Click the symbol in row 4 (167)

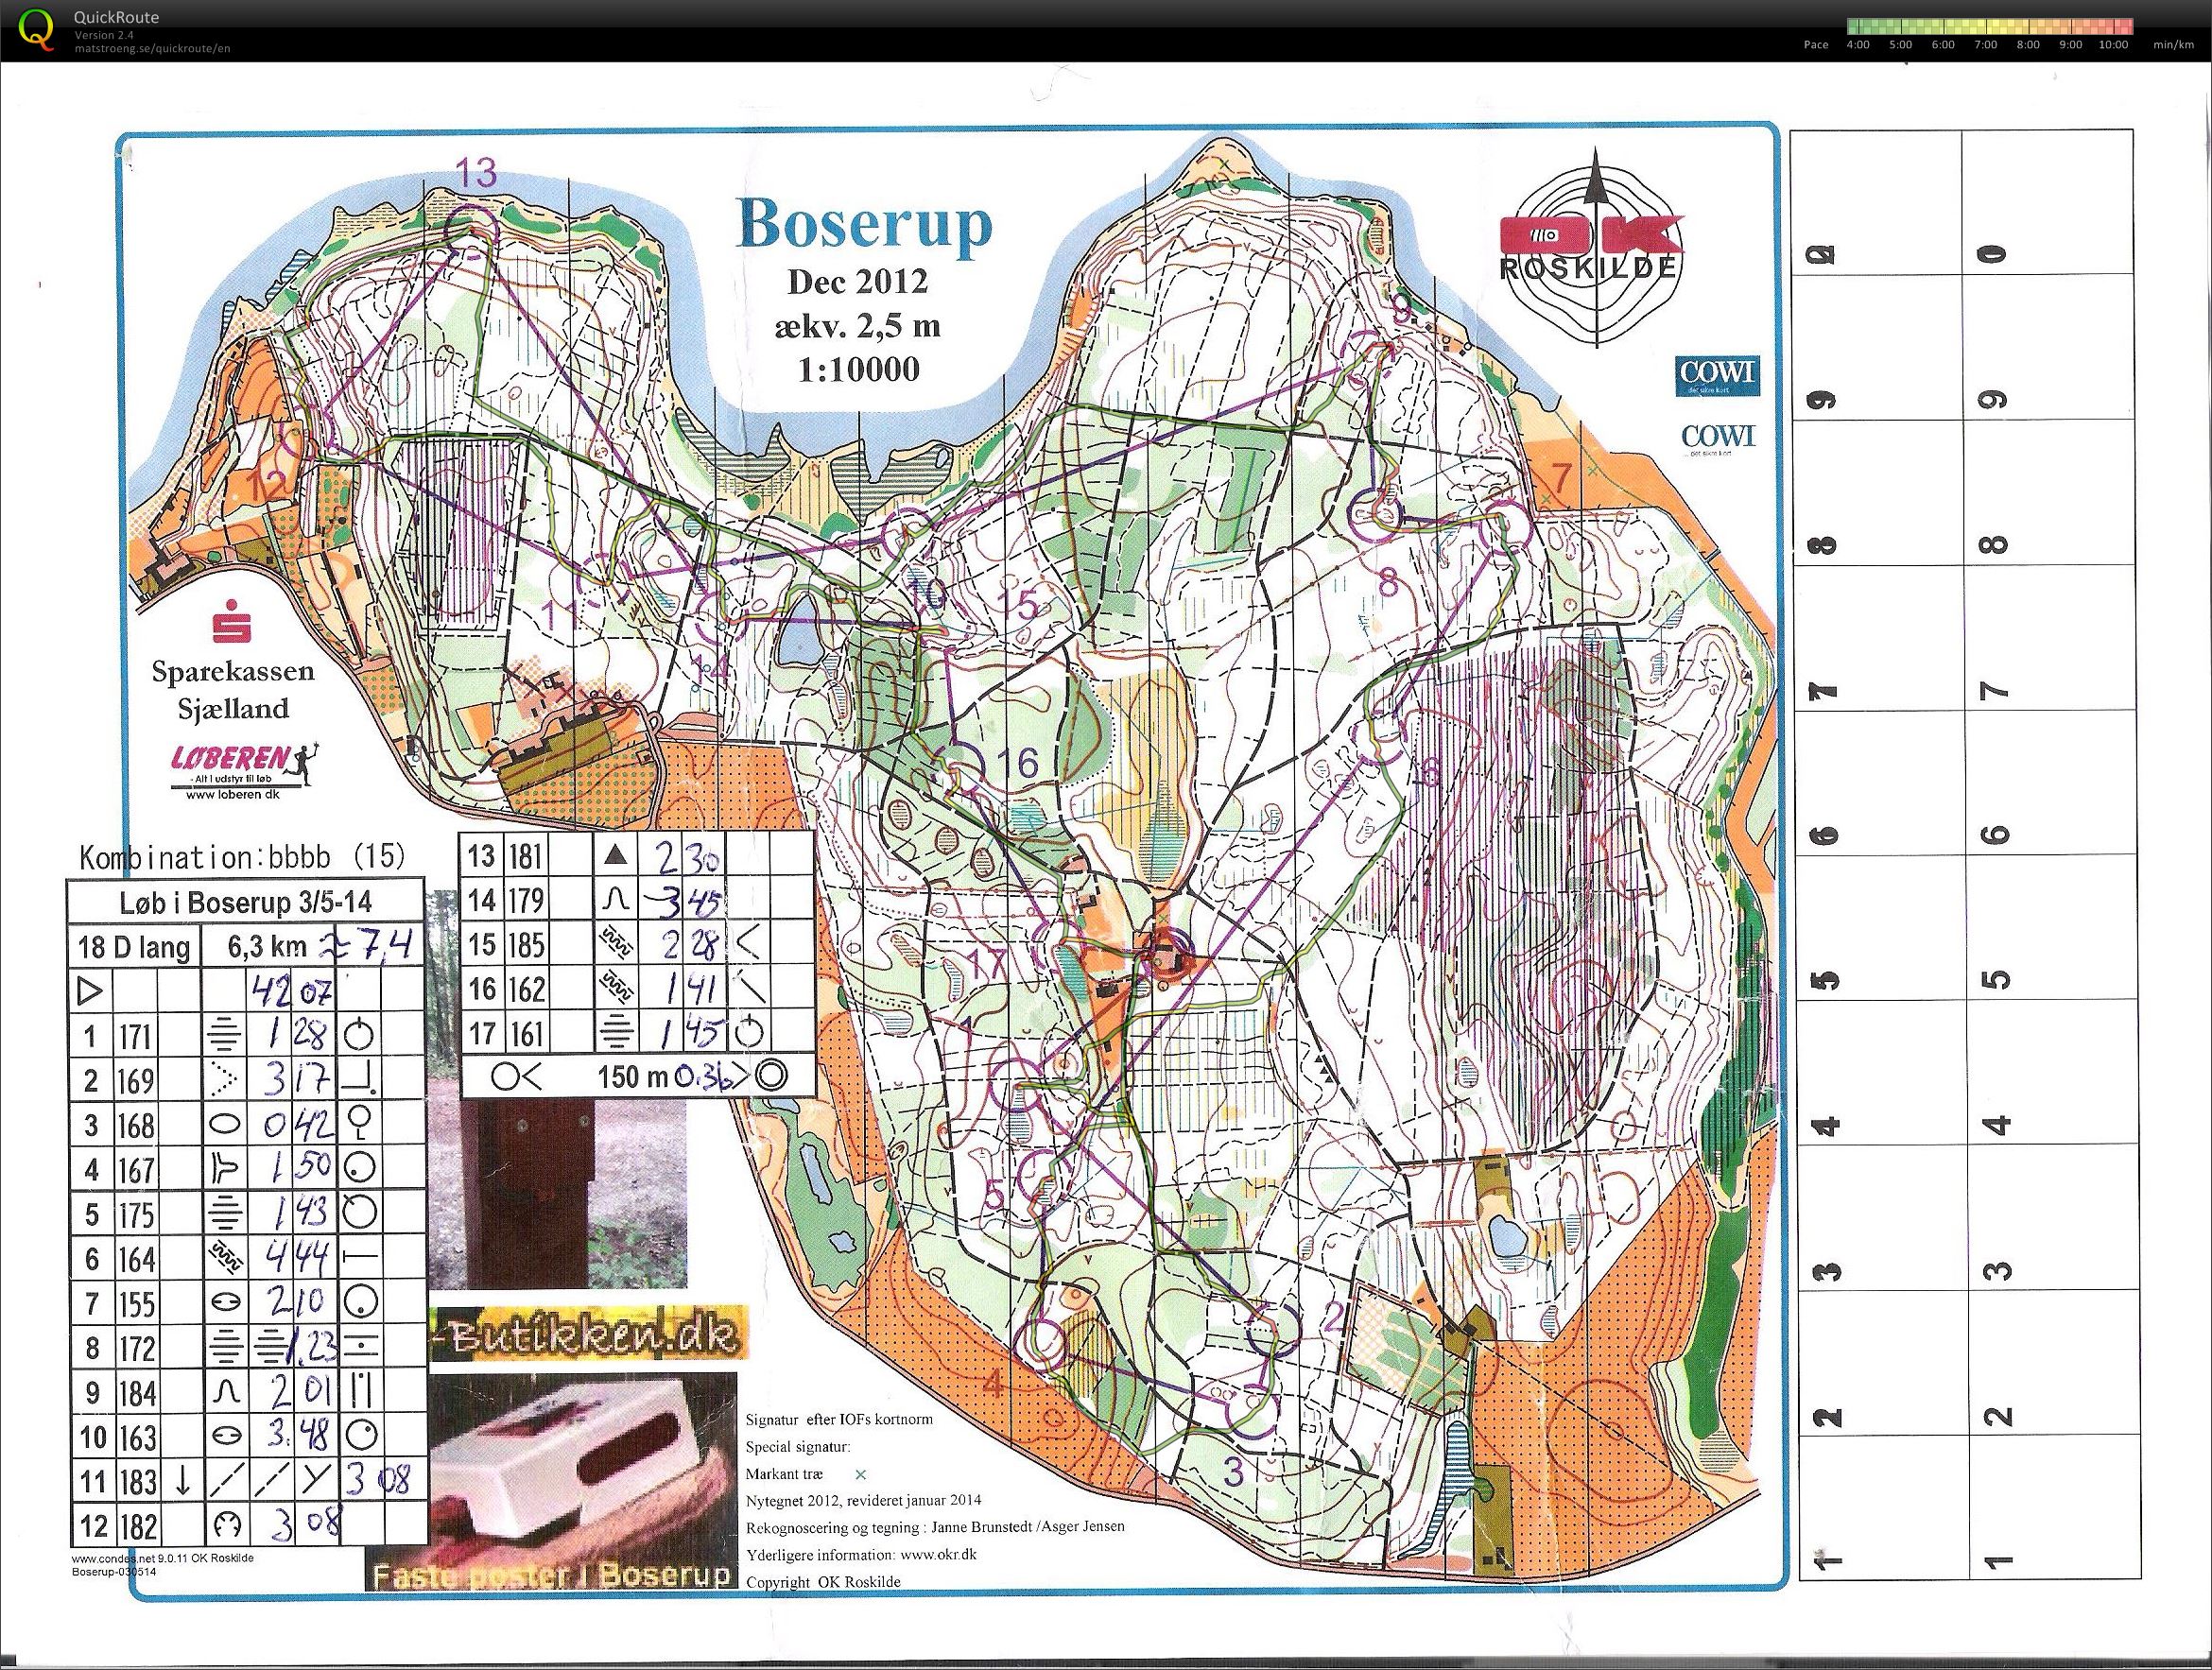click(x=226, y=1169)
